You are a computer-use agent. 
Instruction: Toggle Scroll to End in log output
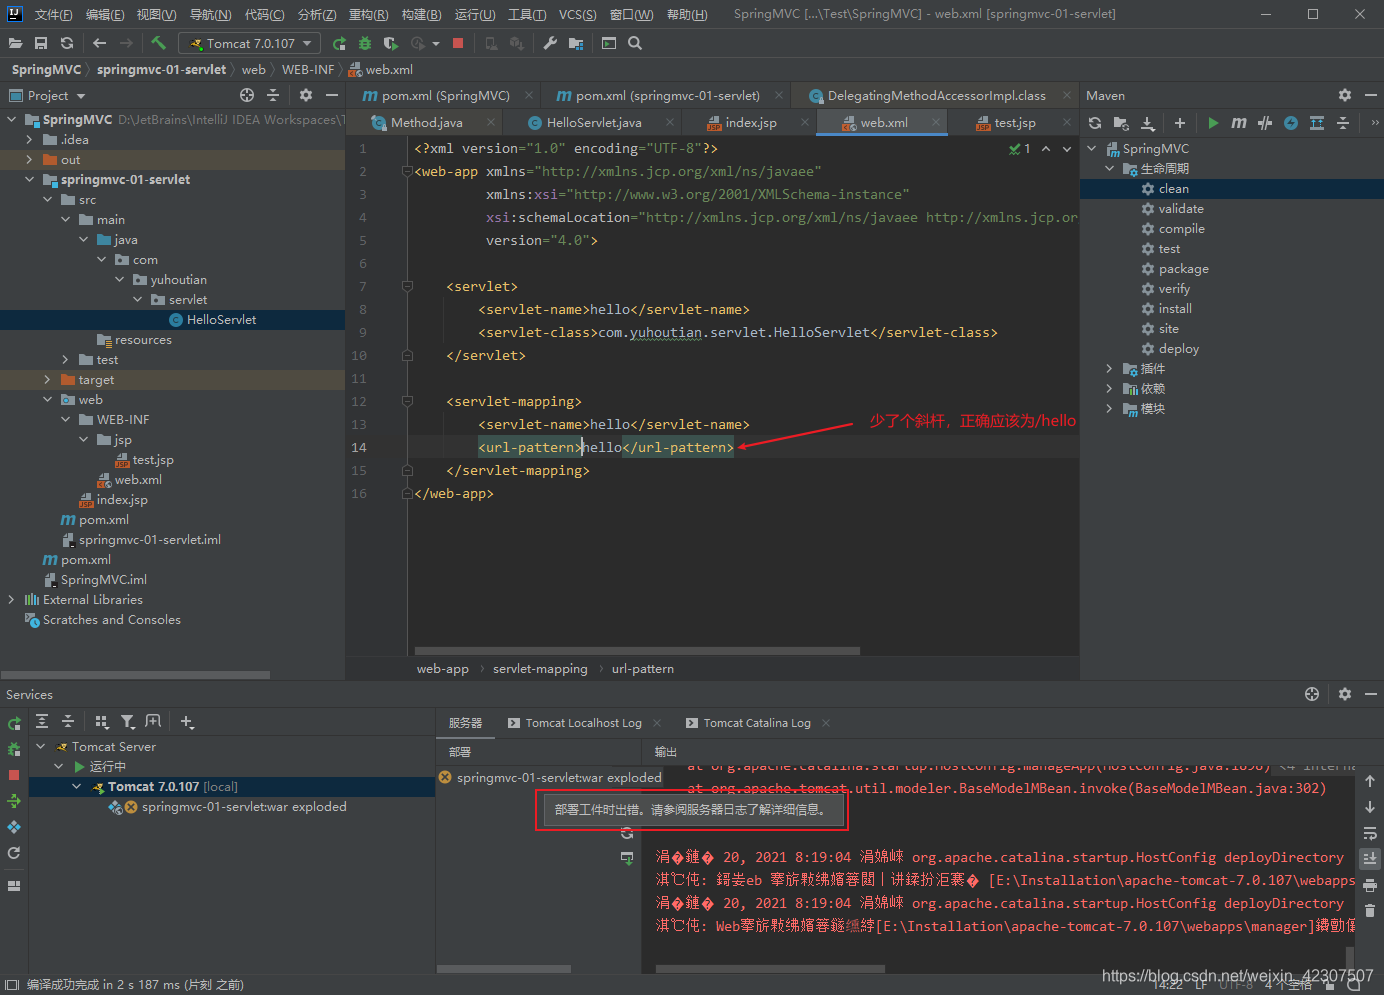pyautogui.click(x=1370, y=859)
